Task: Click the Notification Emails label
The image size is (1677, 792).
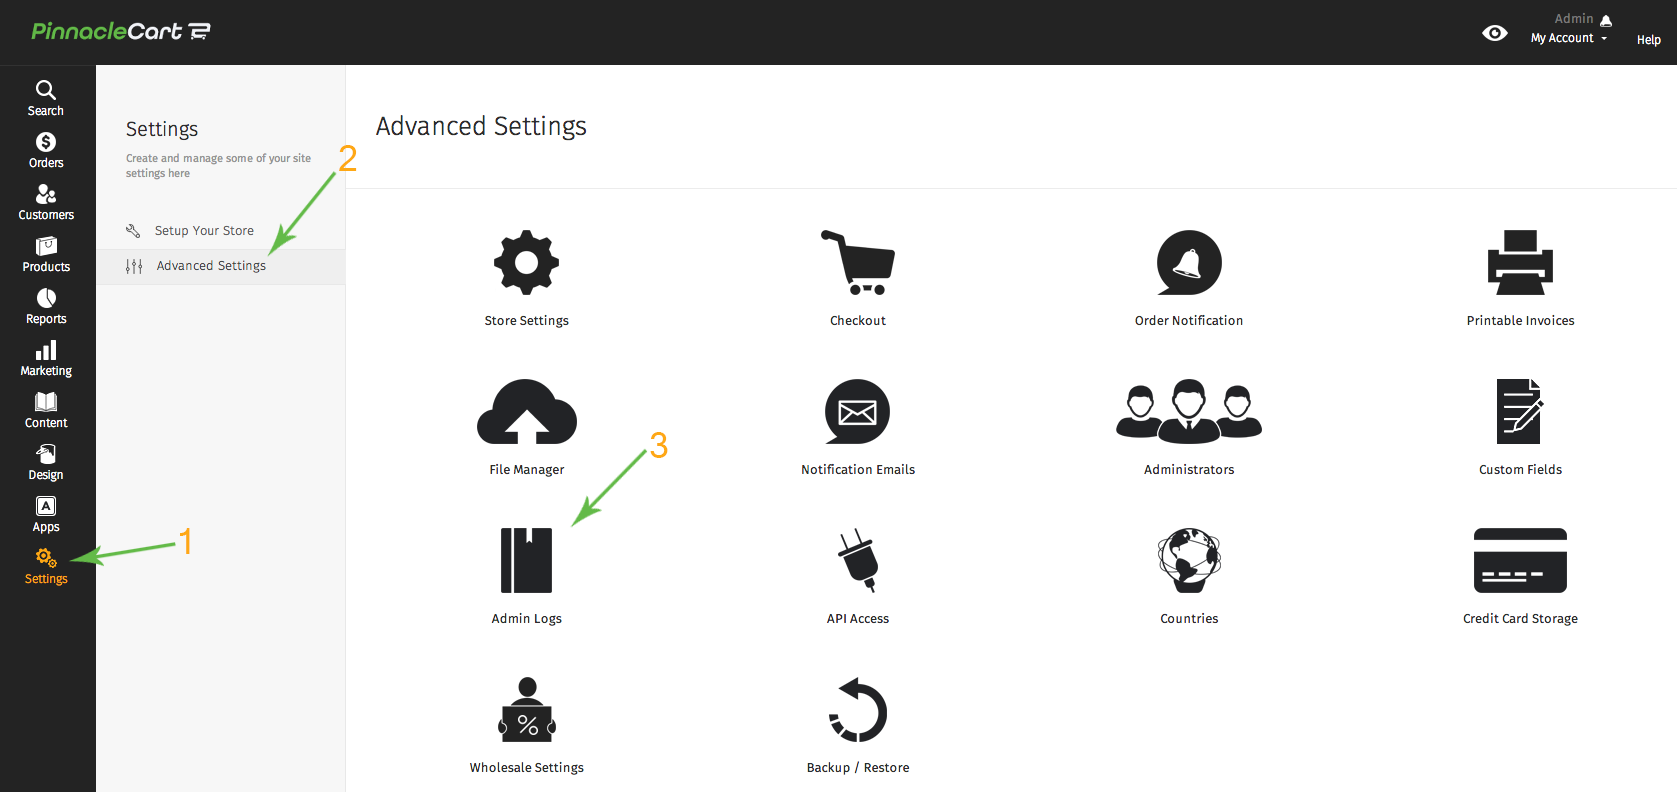Action: [858, 470]
